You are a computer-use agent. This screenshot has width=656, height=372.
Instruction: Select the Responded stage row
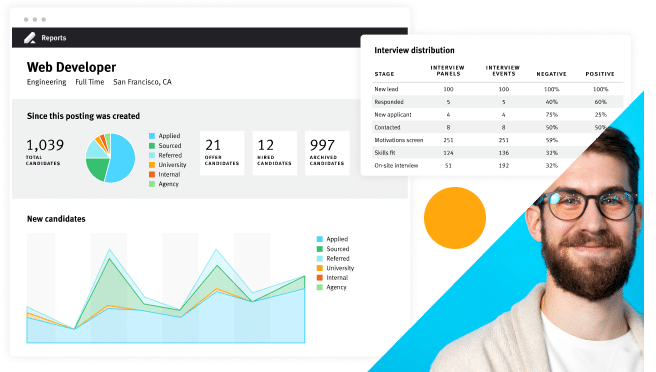tap(497, 102)
